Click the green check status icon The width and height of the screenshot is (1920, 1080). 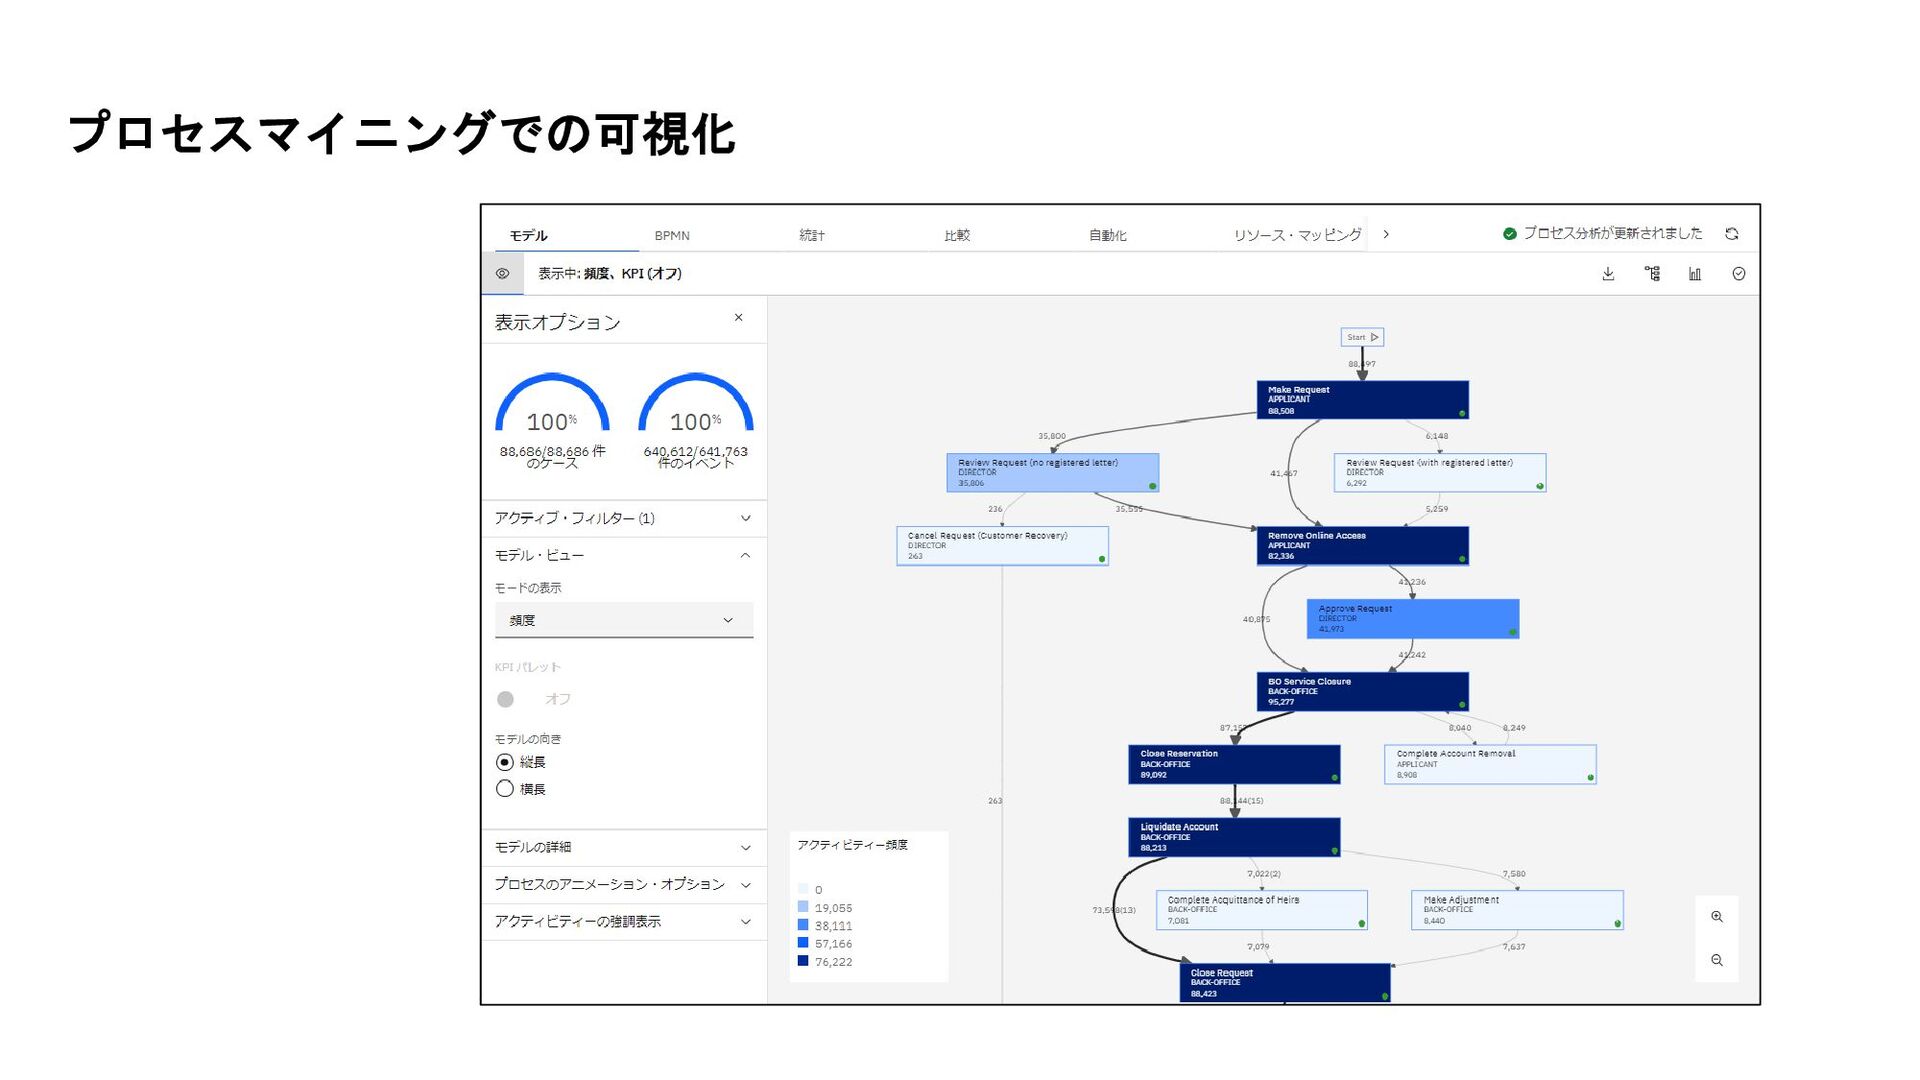pos(1510,234)
